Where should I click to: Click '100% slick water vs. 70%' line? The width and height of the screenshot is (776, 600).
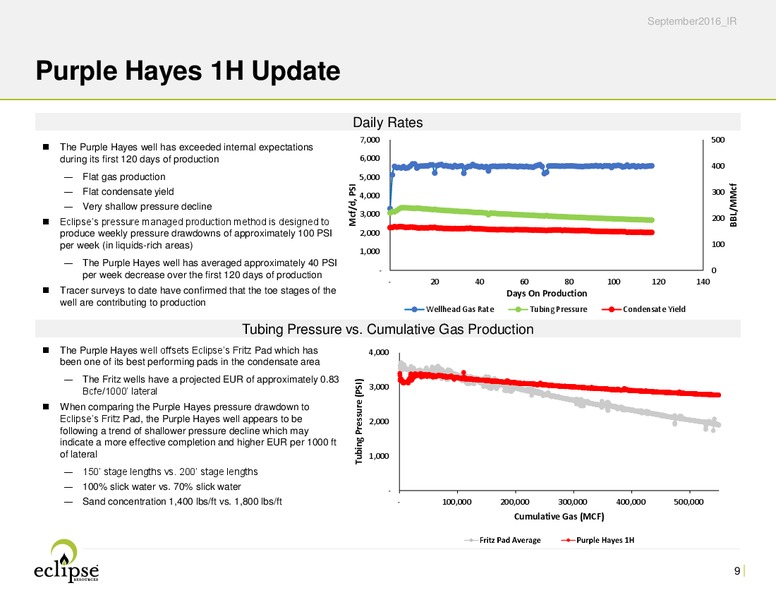click(x=161, y=487)
